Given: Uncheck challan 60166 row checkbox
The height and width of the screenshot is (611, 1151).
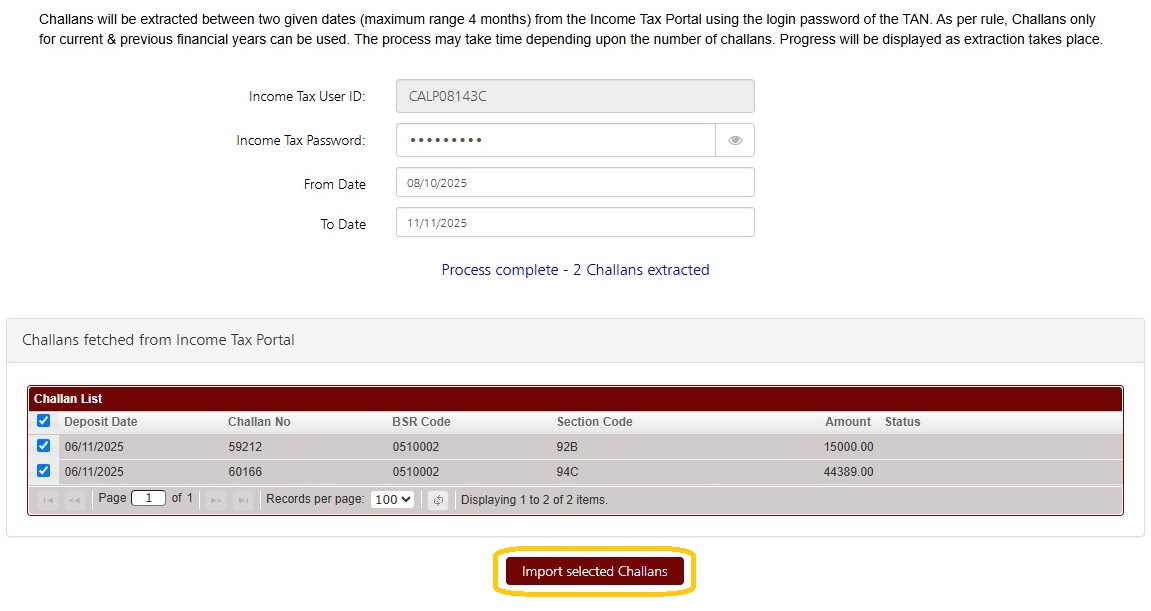Looking at the screenshot, I should coord(43,471).
